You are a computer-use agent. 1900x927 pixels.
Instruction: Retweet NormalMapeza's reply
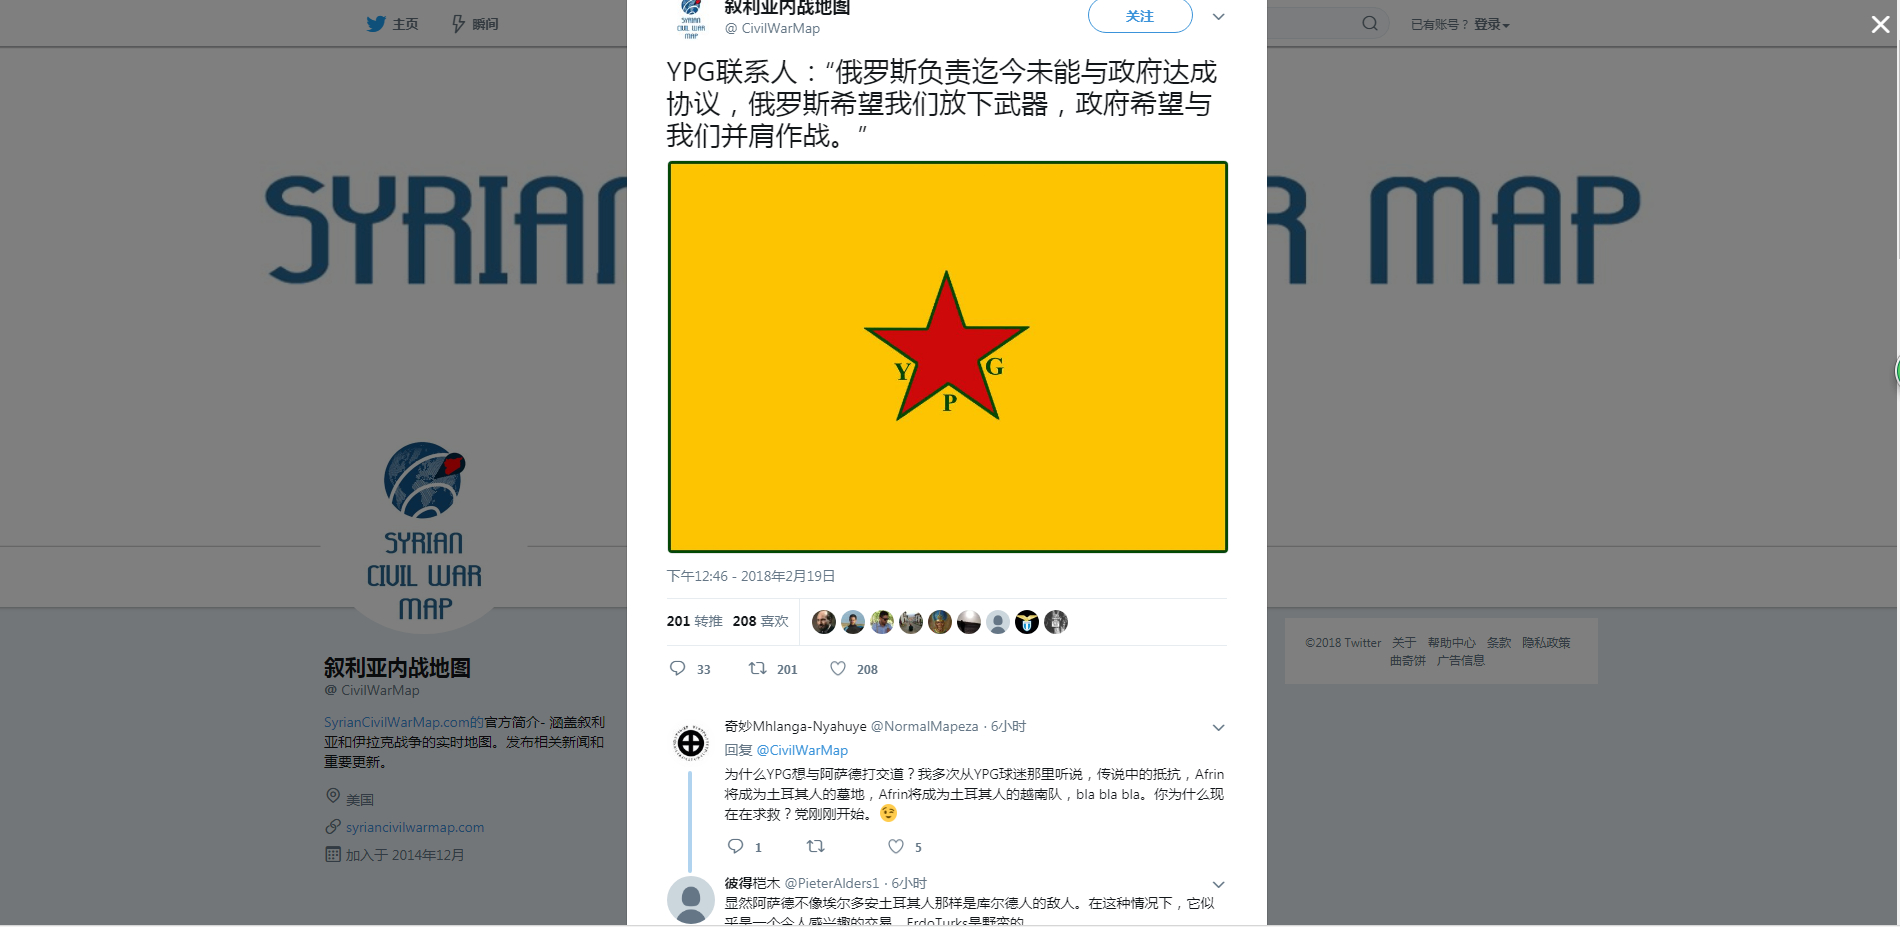point(816,846)
